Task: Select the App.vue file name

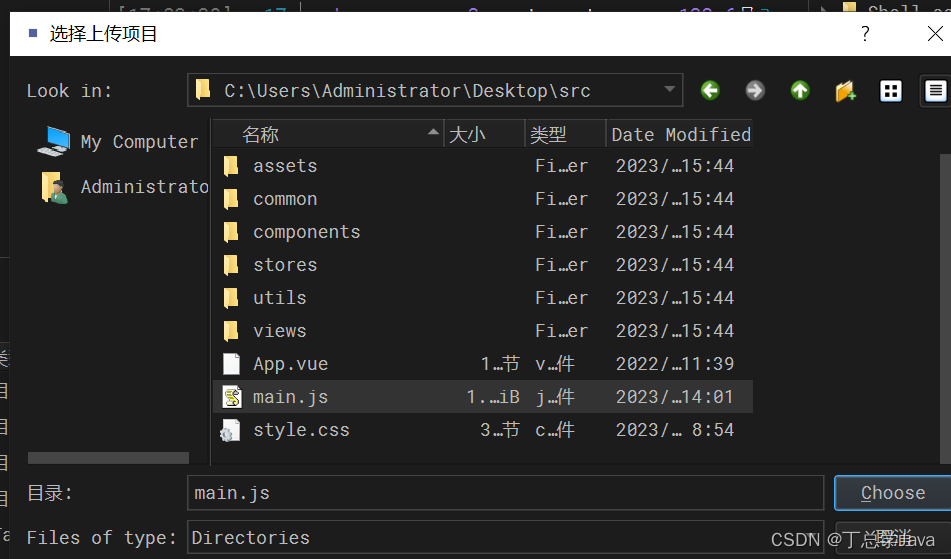Action: pyautogui.click(x=291, y=364)
